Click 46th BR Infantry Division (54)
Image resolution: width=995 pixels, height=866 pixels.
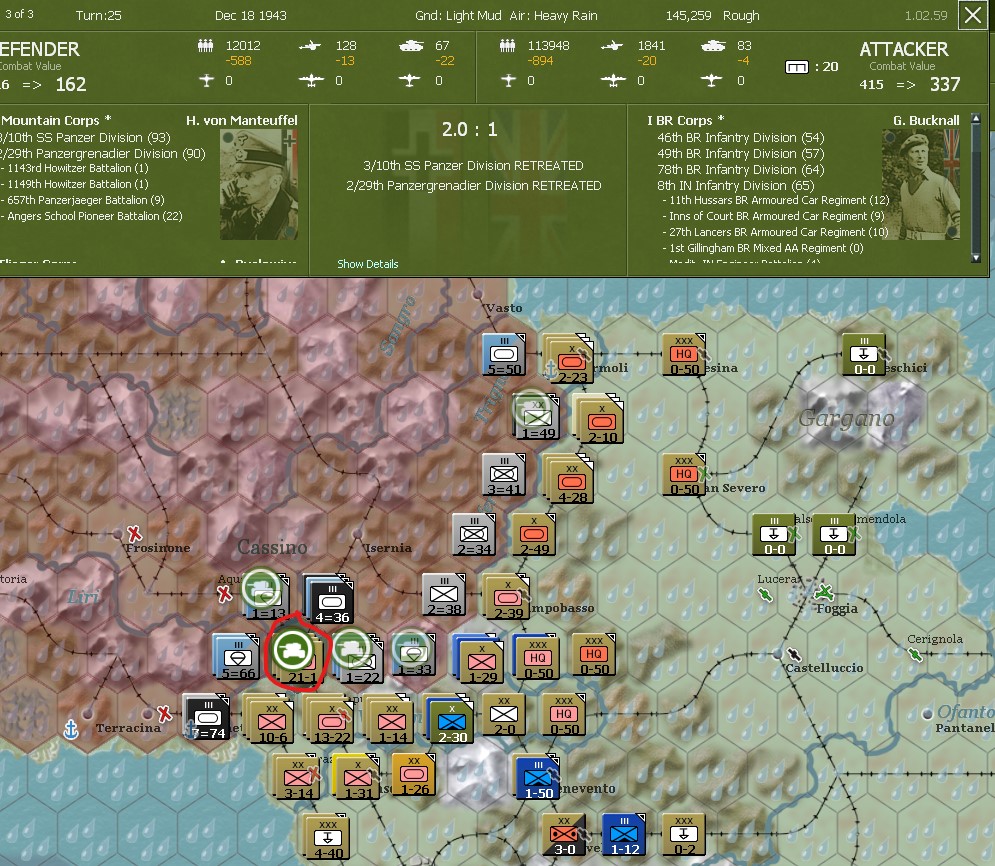pyautogui.click(x=741, y=138)
